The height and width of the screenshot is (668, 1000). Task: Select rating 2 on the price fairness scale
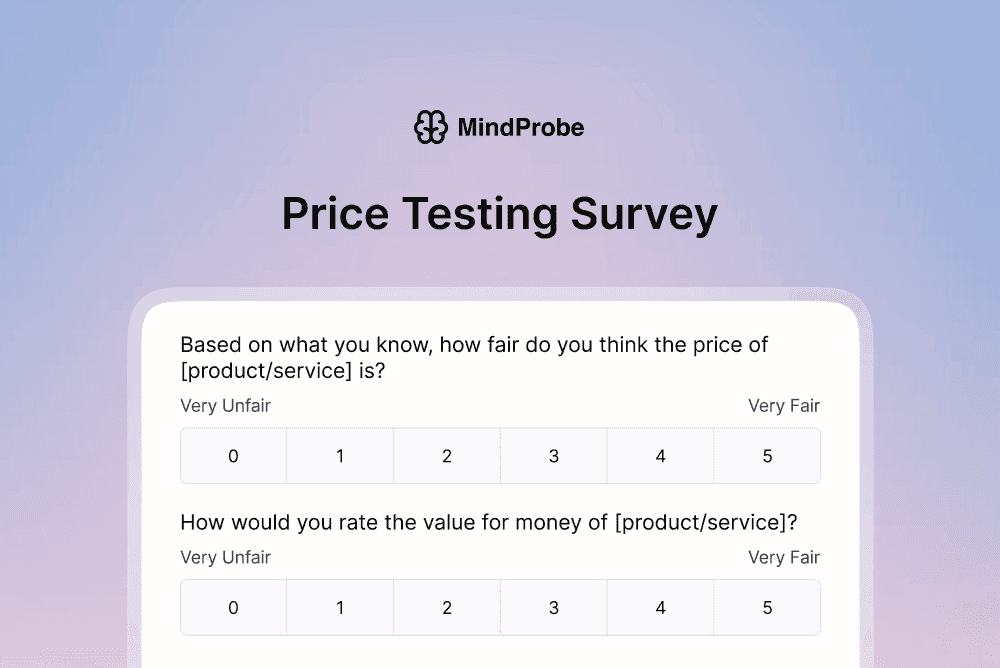[x=447, y=456]
